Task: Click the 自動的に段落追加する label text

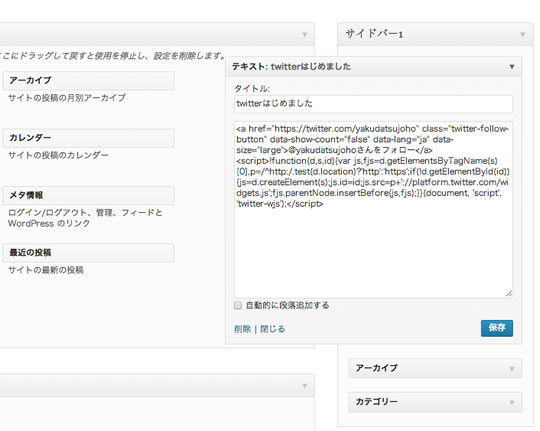Action: pyautogui.click(x=288, y=306)
